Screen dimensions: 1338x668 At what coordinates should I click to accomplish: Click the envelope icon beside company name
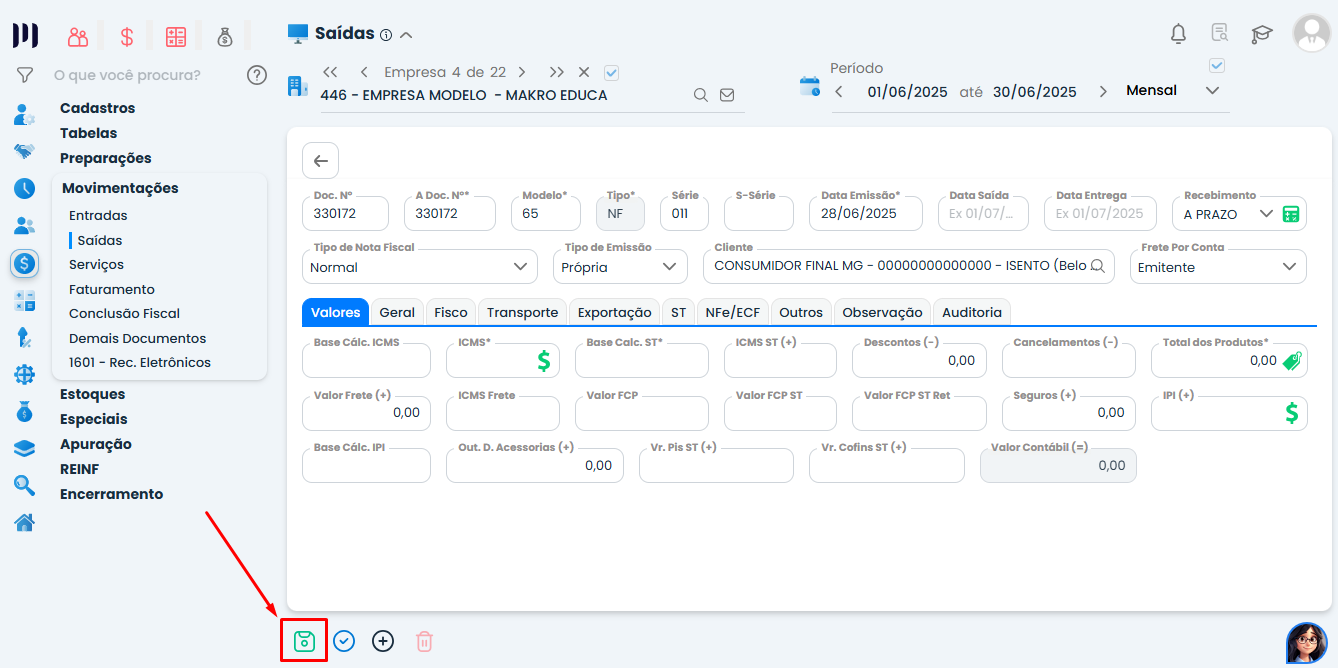(727, 95)
